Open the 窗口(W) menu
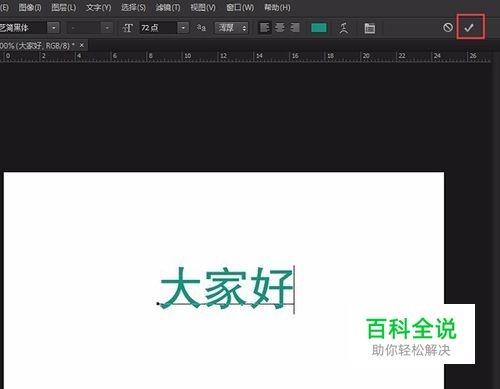This screenshot has height=389, width=500. point(240,7)
